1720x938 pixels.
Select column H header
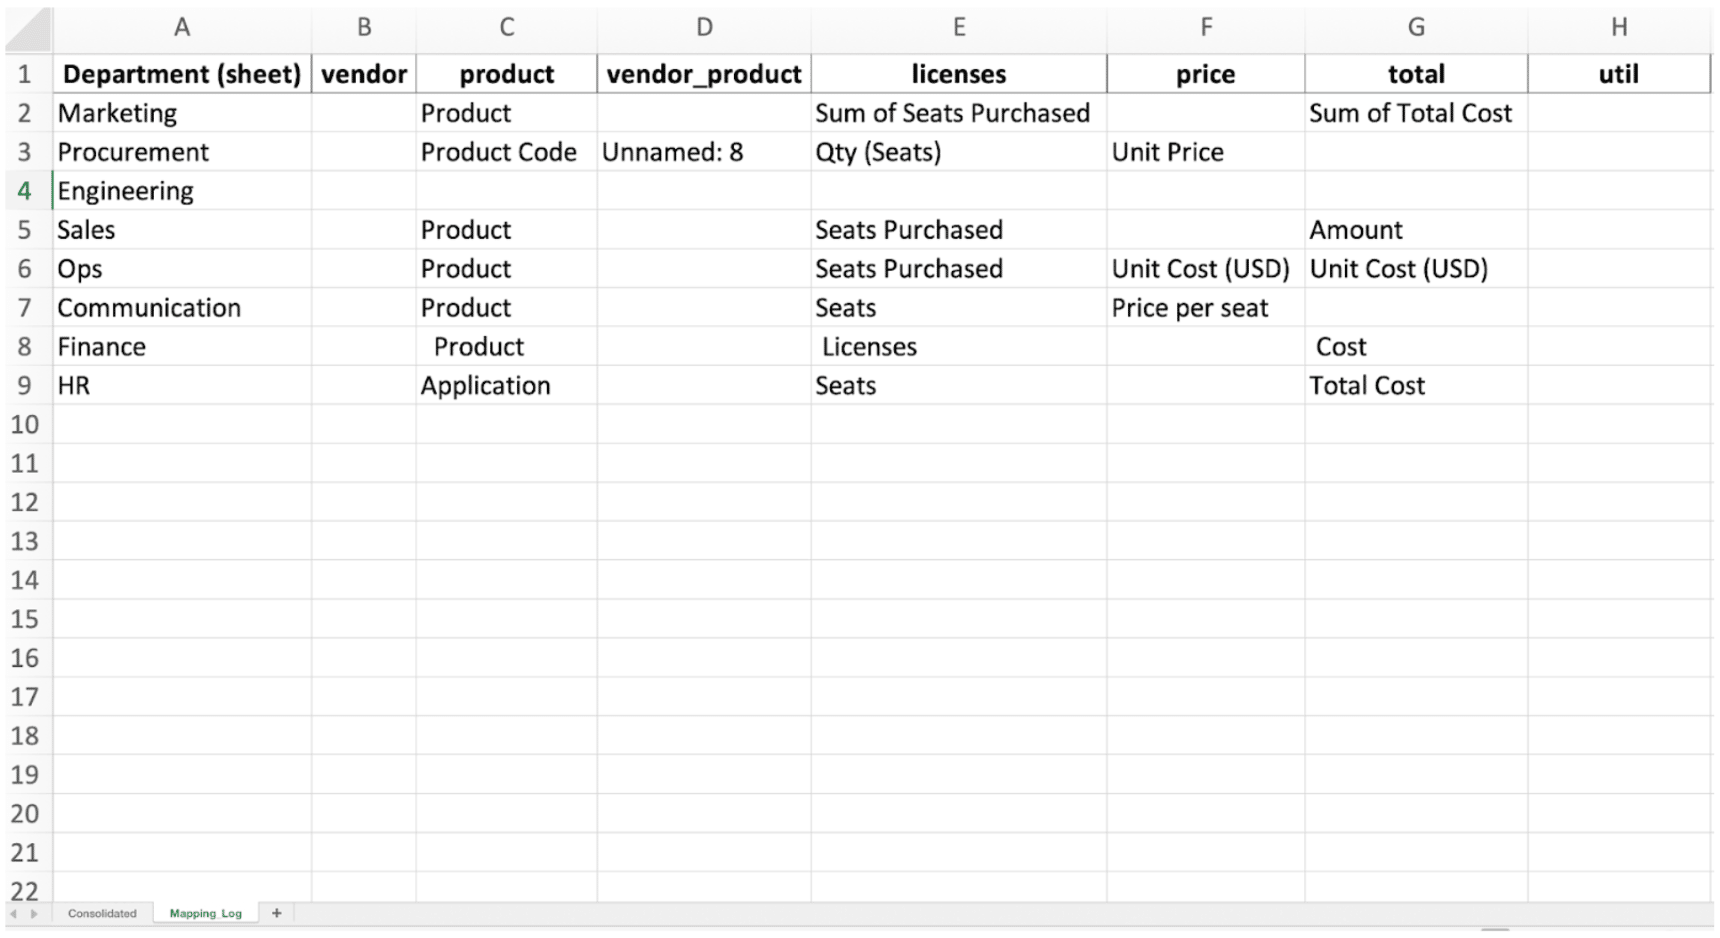[1618, 28]
